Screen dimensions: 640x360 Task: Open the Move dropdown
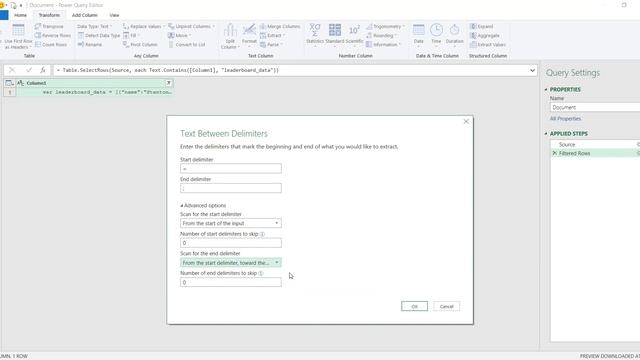[x=179, y=36]
